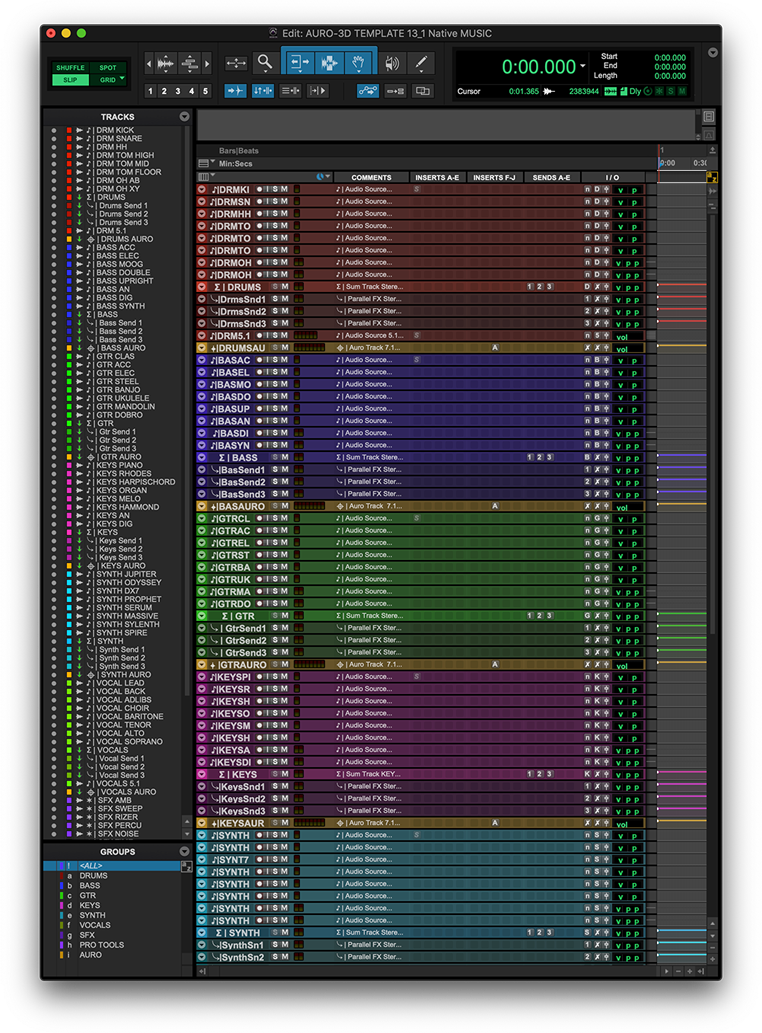Open the main counter format dropdown
Viewport: 762px width, 1033px height.
[583, 67]
